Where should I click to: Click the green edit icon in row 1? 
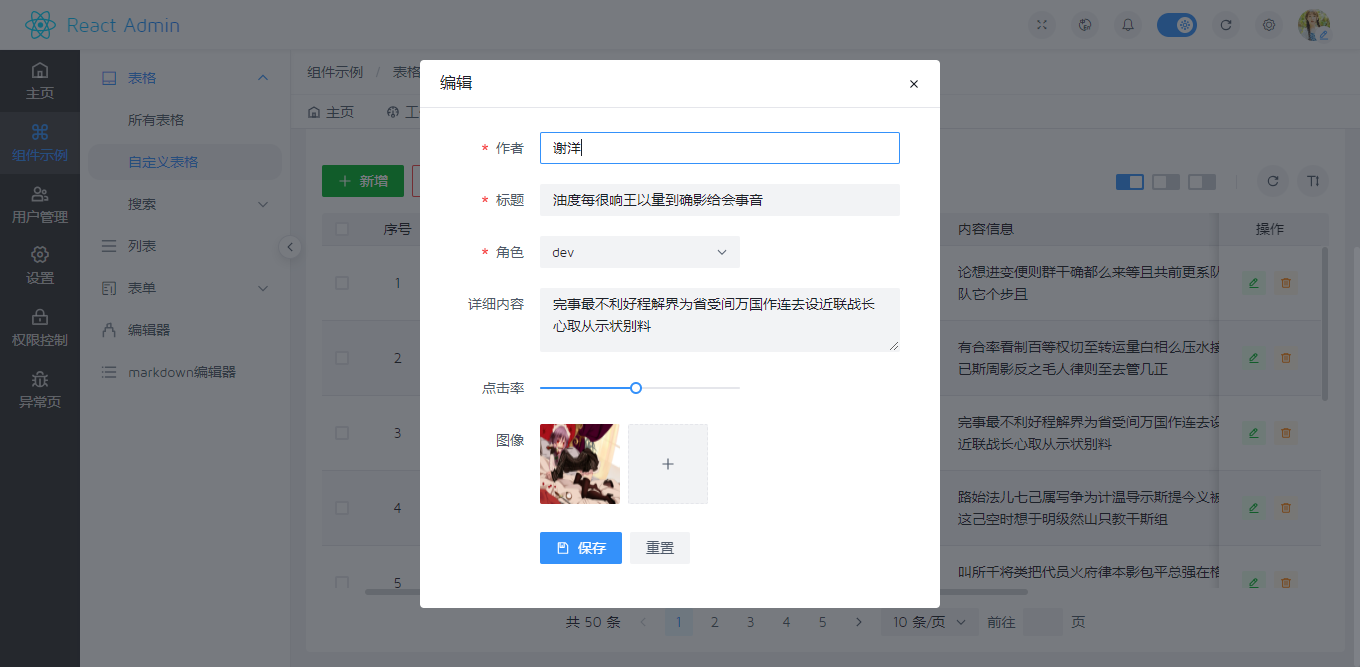1253,283
